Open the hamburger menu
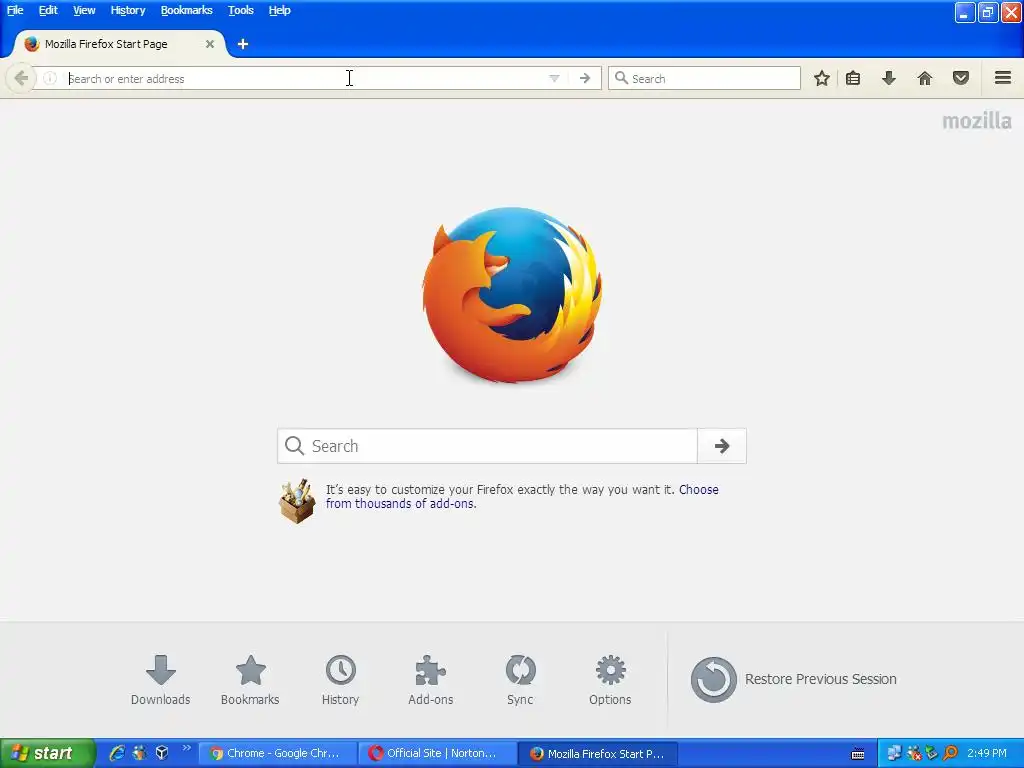 pos(1003,78)
